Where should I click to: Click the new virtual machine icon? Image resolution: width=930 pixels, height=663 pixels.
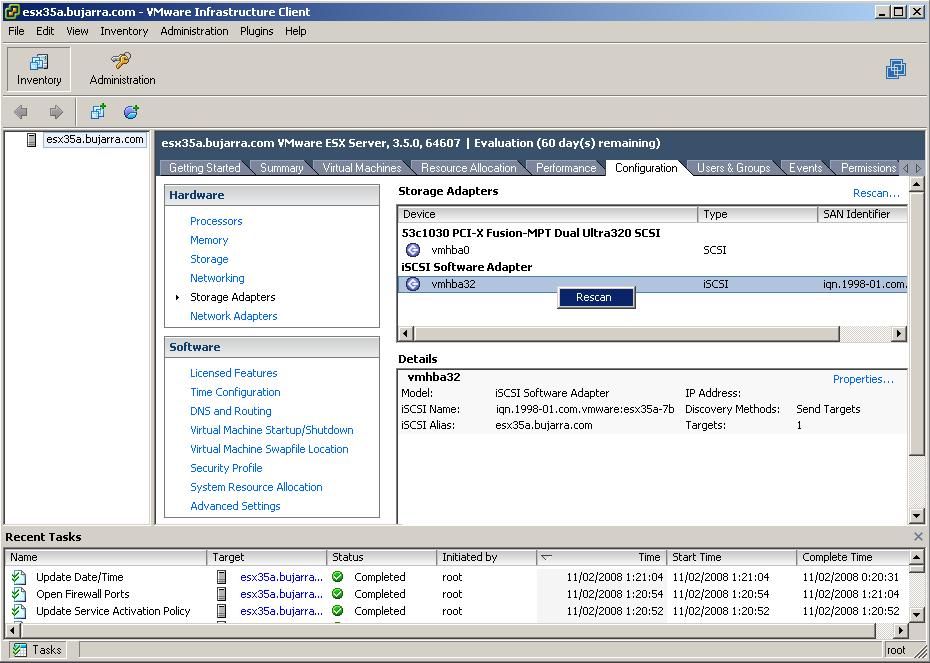[98, 111]
